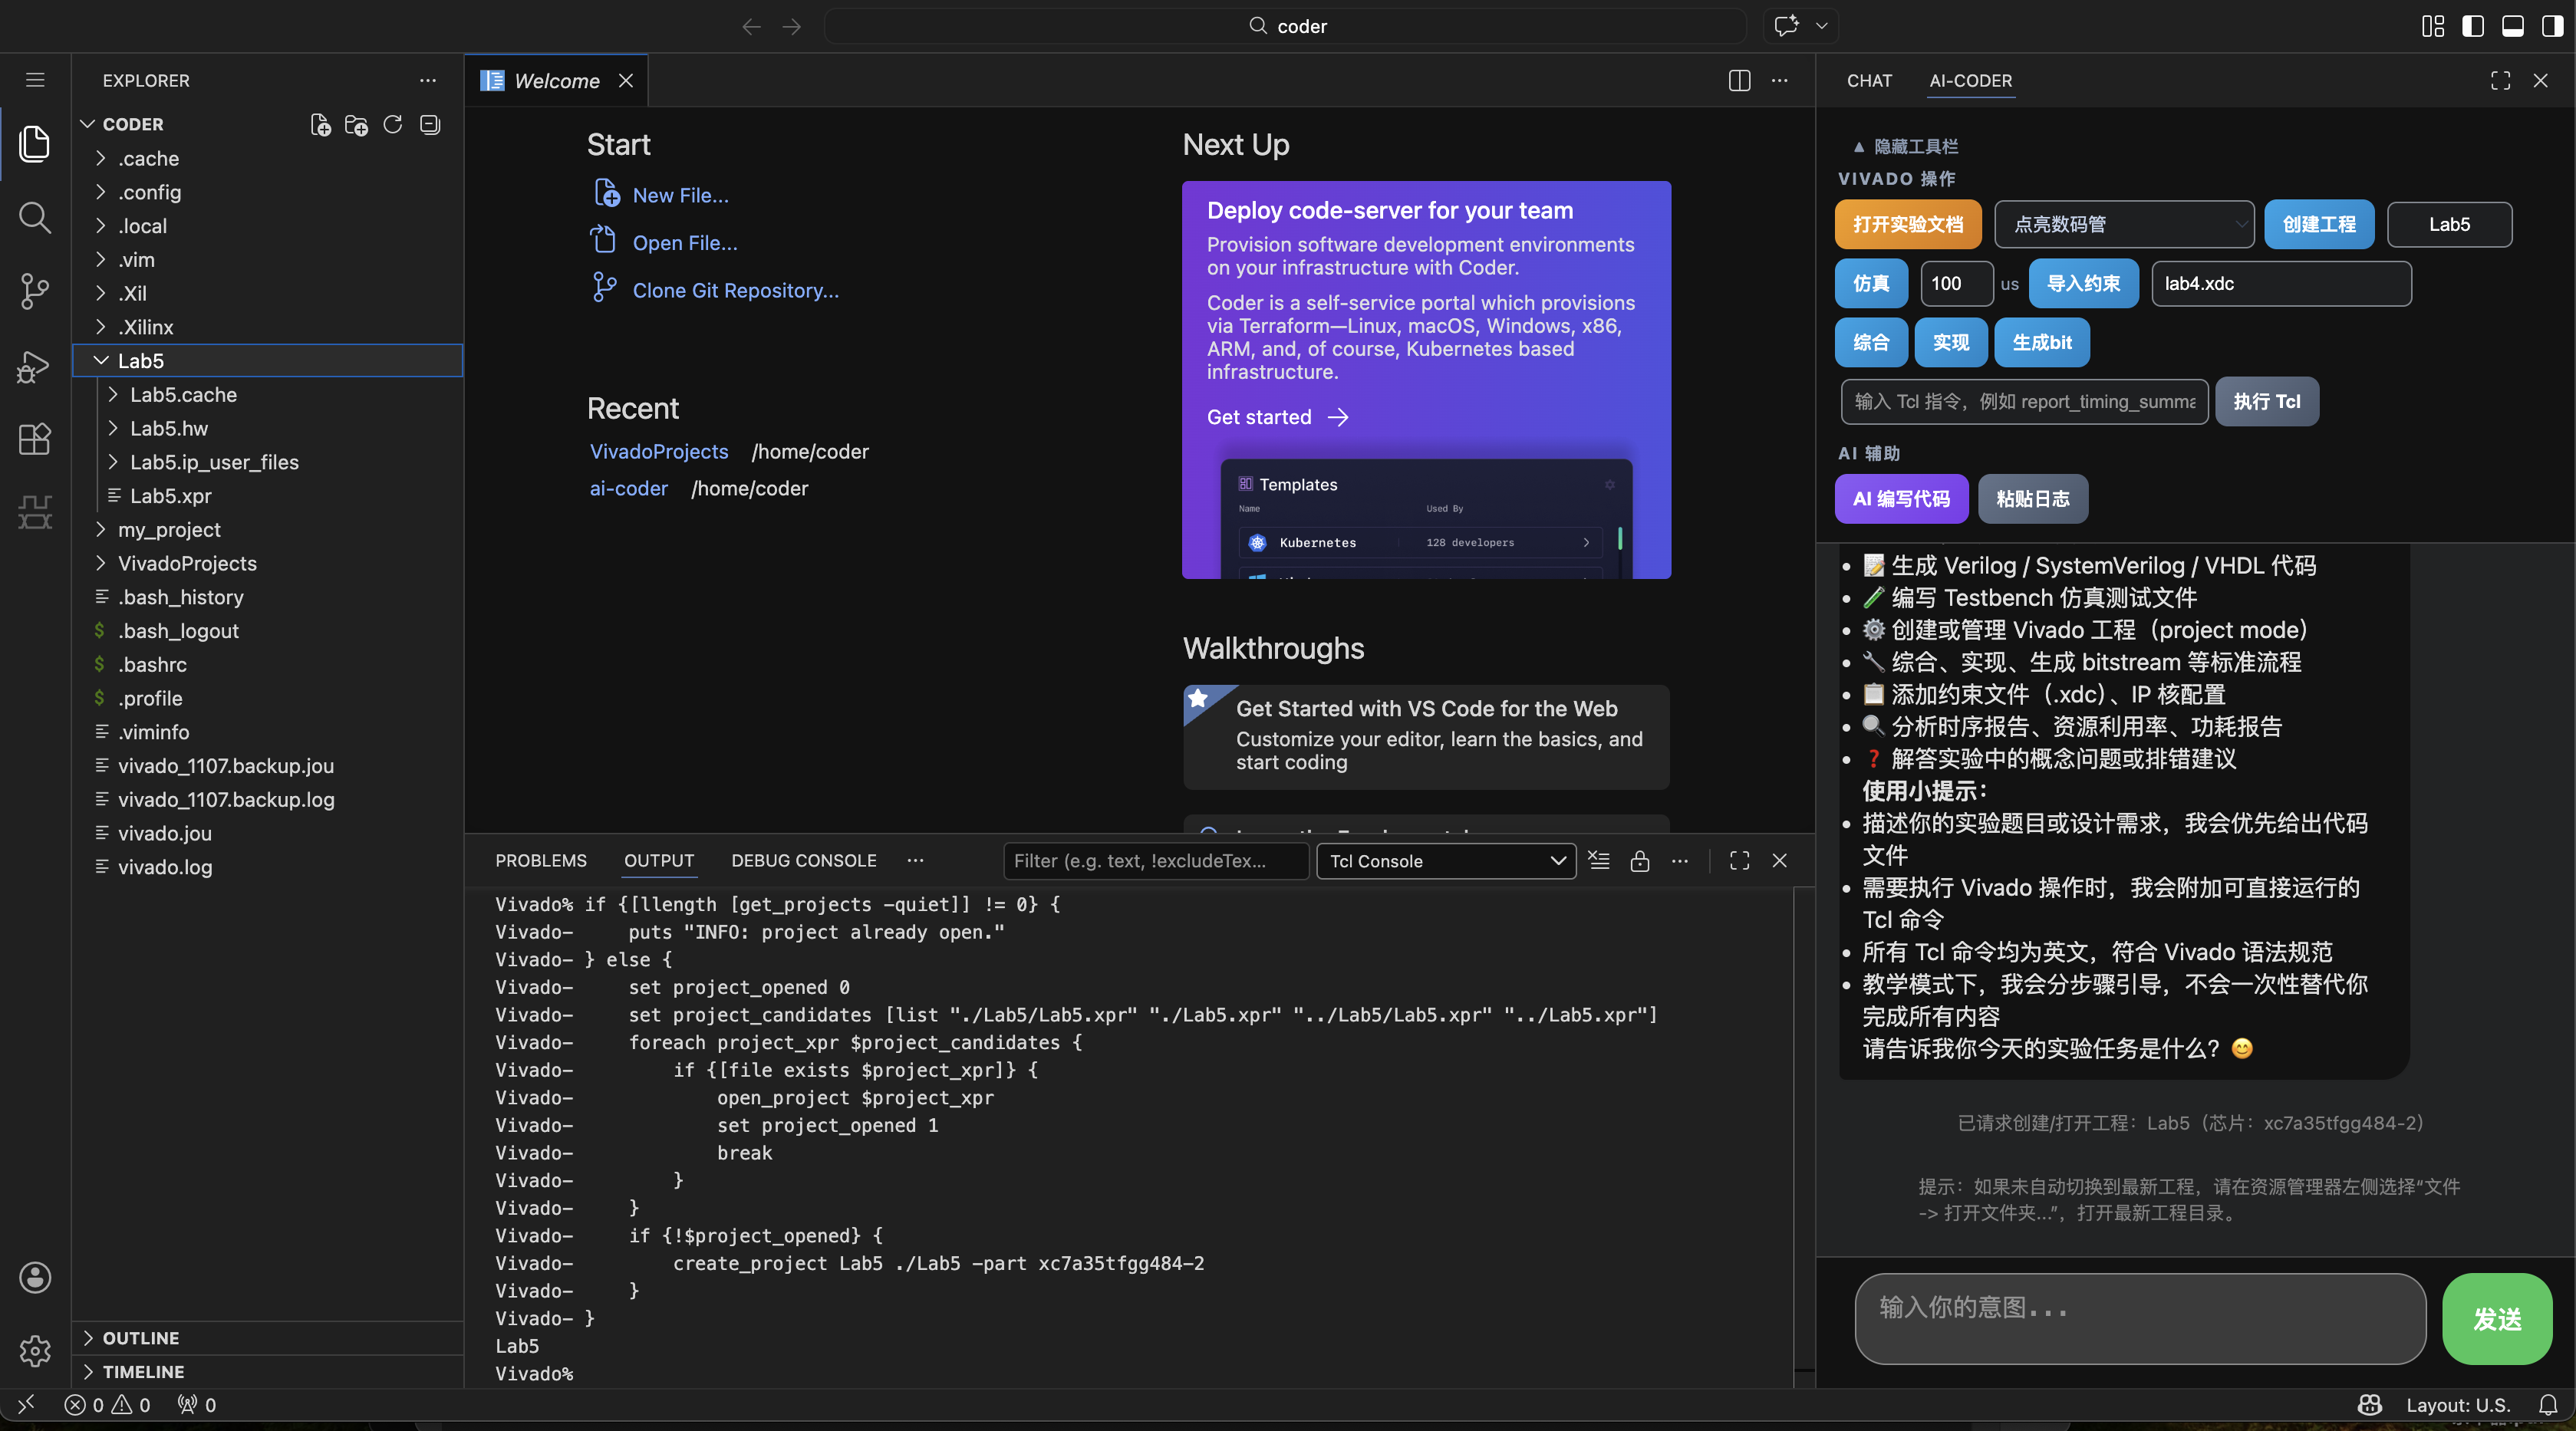2576x1431 pixels.
Task: Maximize the Output panel size
Action: 1739,860
